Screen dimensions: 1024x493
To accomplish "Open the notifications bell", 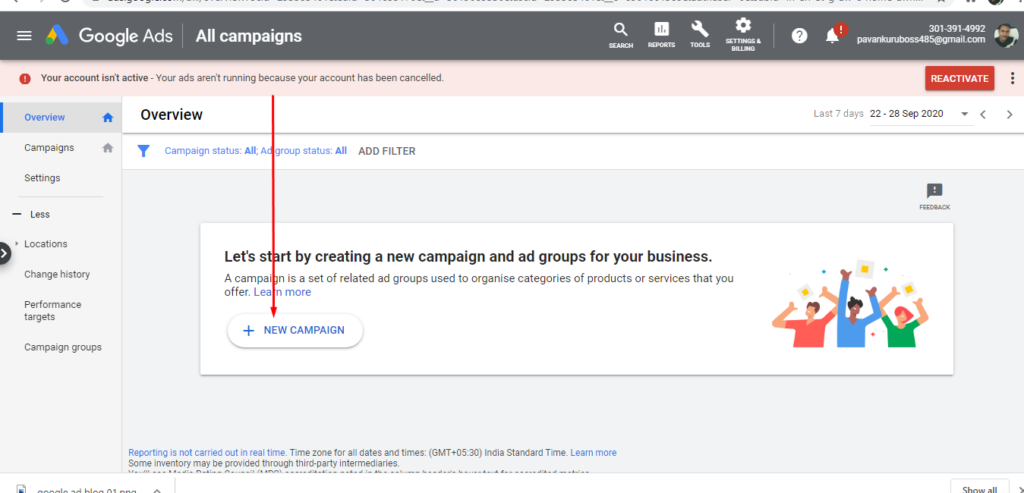I will (833, 37).
